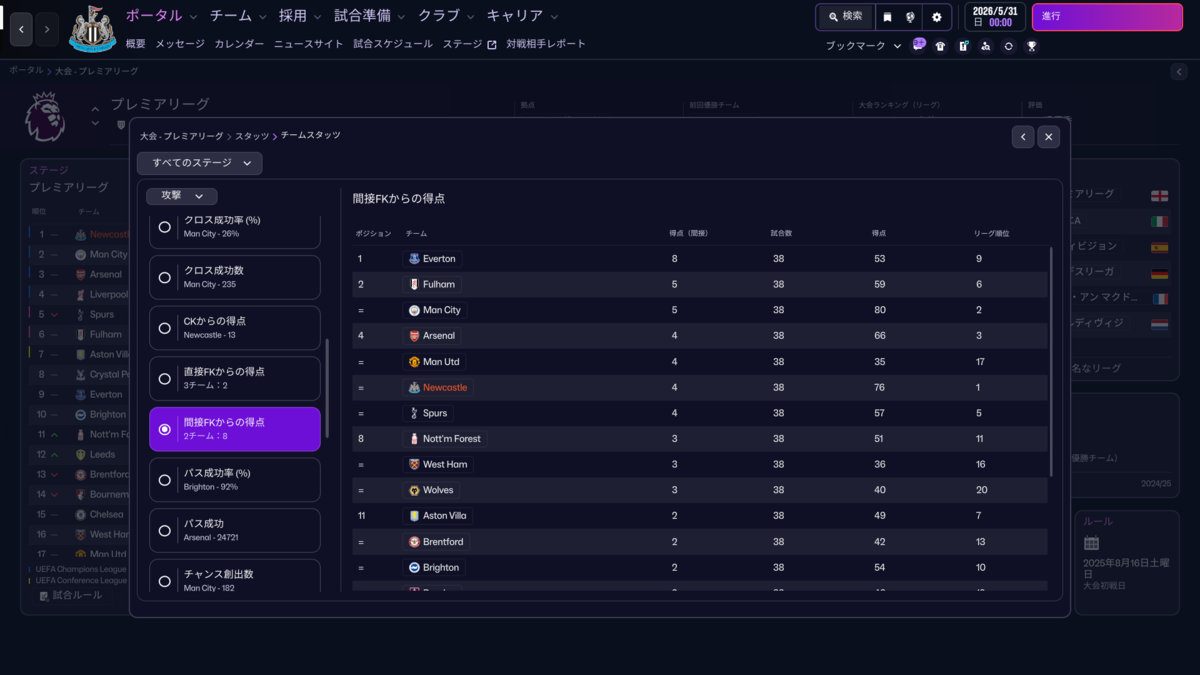Image resolution: width=1200 pixels, height=675 pixels.
Task: Open the globe icon in the top toolbar
Action: [911, 17]
